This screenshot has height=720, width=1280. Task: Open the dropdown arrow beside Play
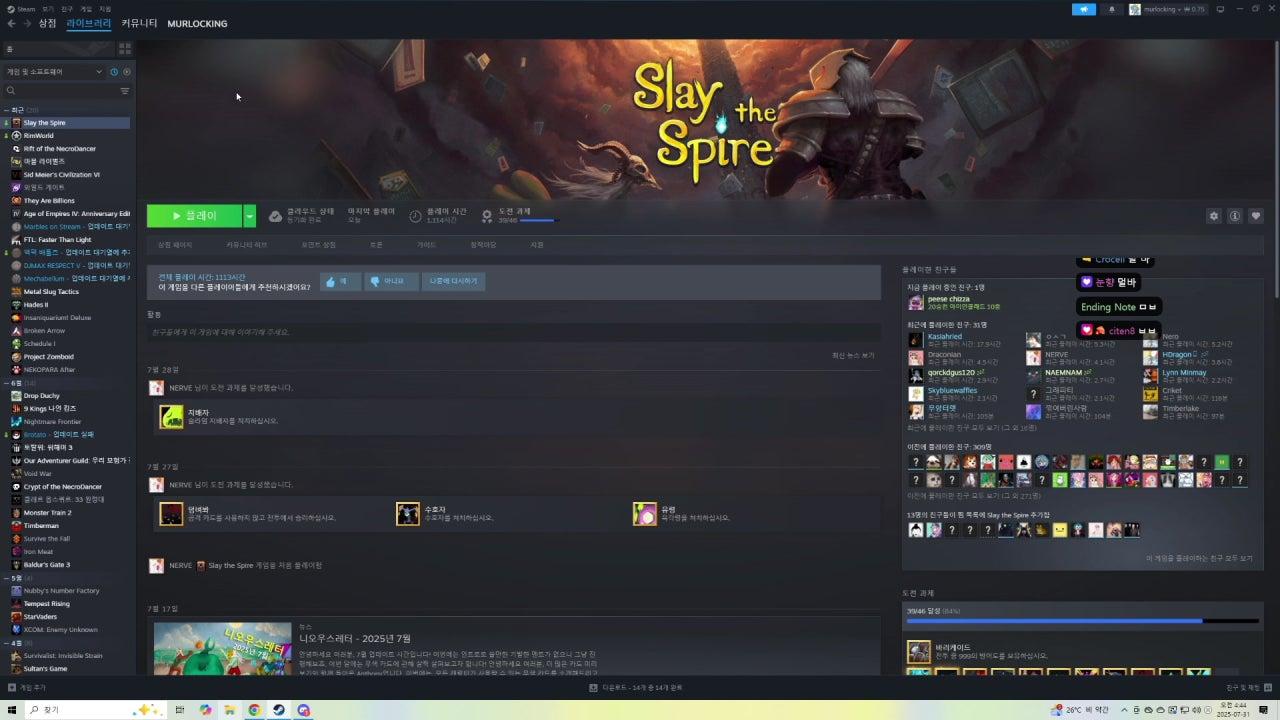tap(250, 216)
